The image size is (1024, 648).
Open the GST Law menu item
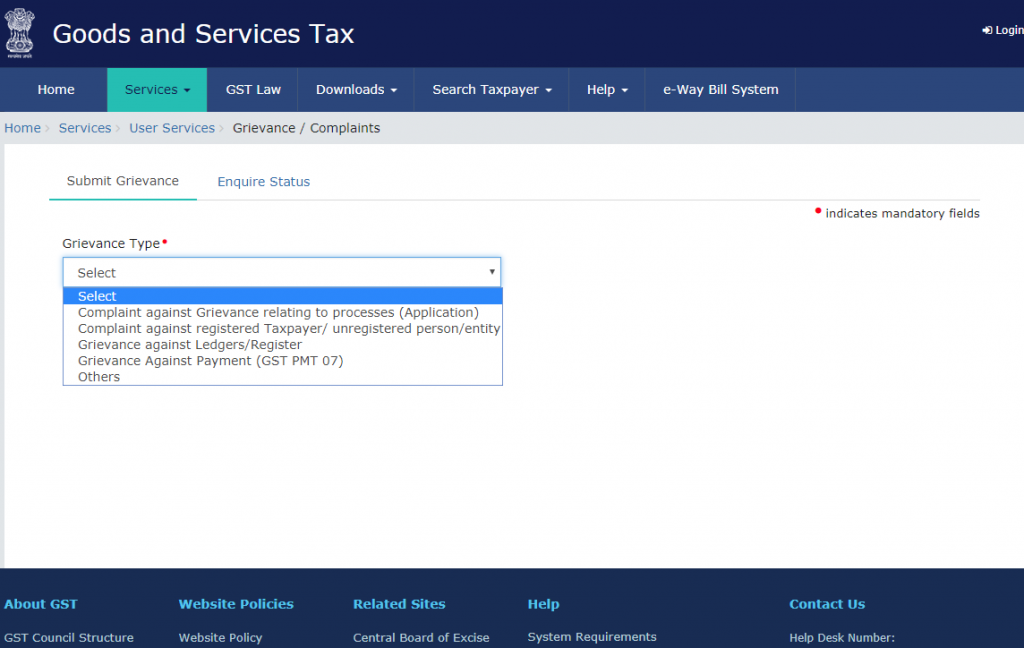pyautogui.click(x=252, y=89)
